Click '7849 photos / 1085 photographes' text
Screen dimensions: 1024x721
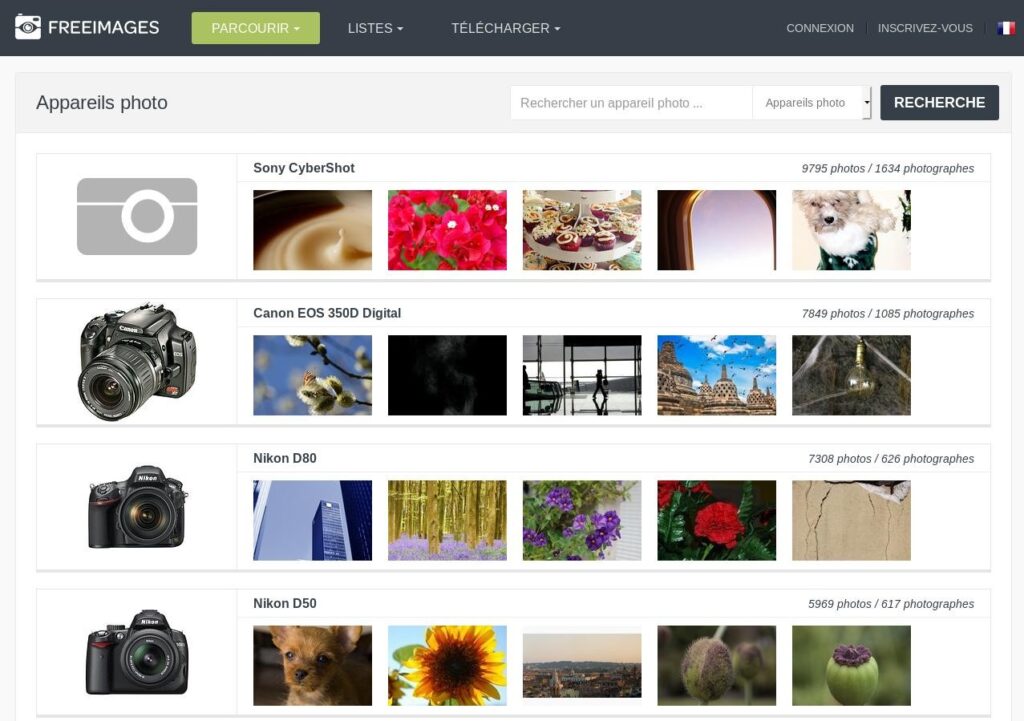point(888,313)
